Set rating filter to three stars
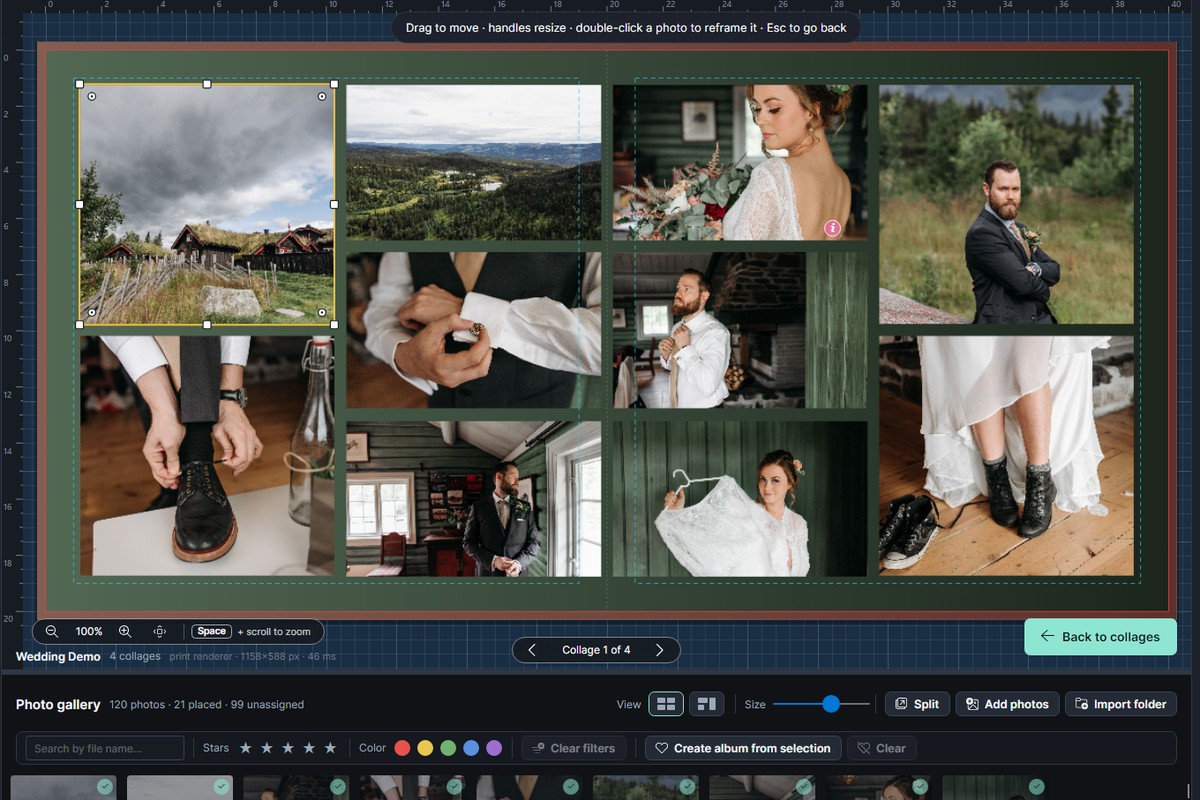The image size is (1200, 800). tap(288, 748)
